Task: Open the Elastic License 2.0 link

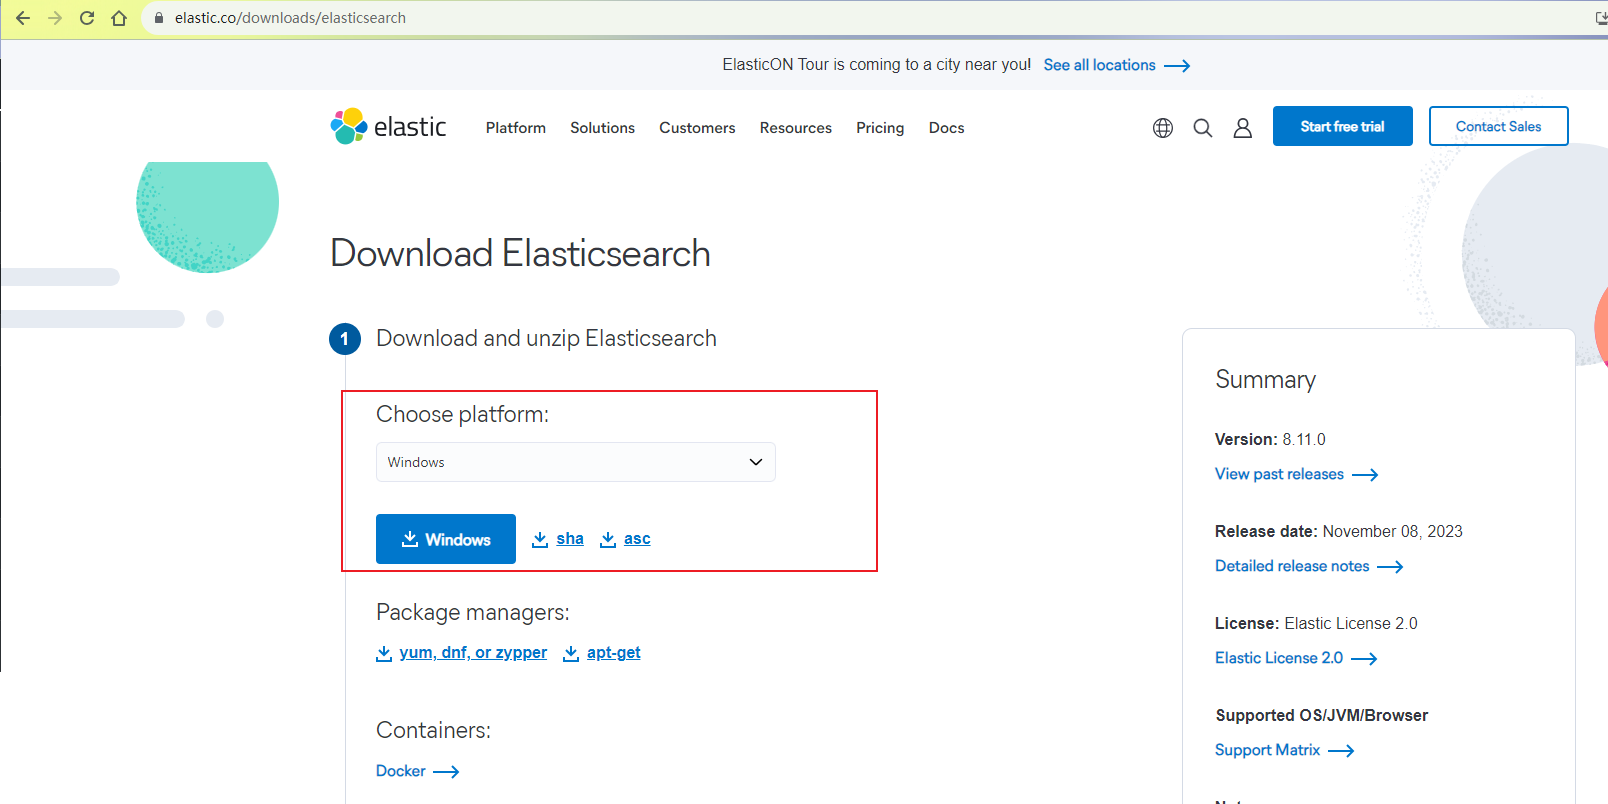Action: click(1296, 658)
